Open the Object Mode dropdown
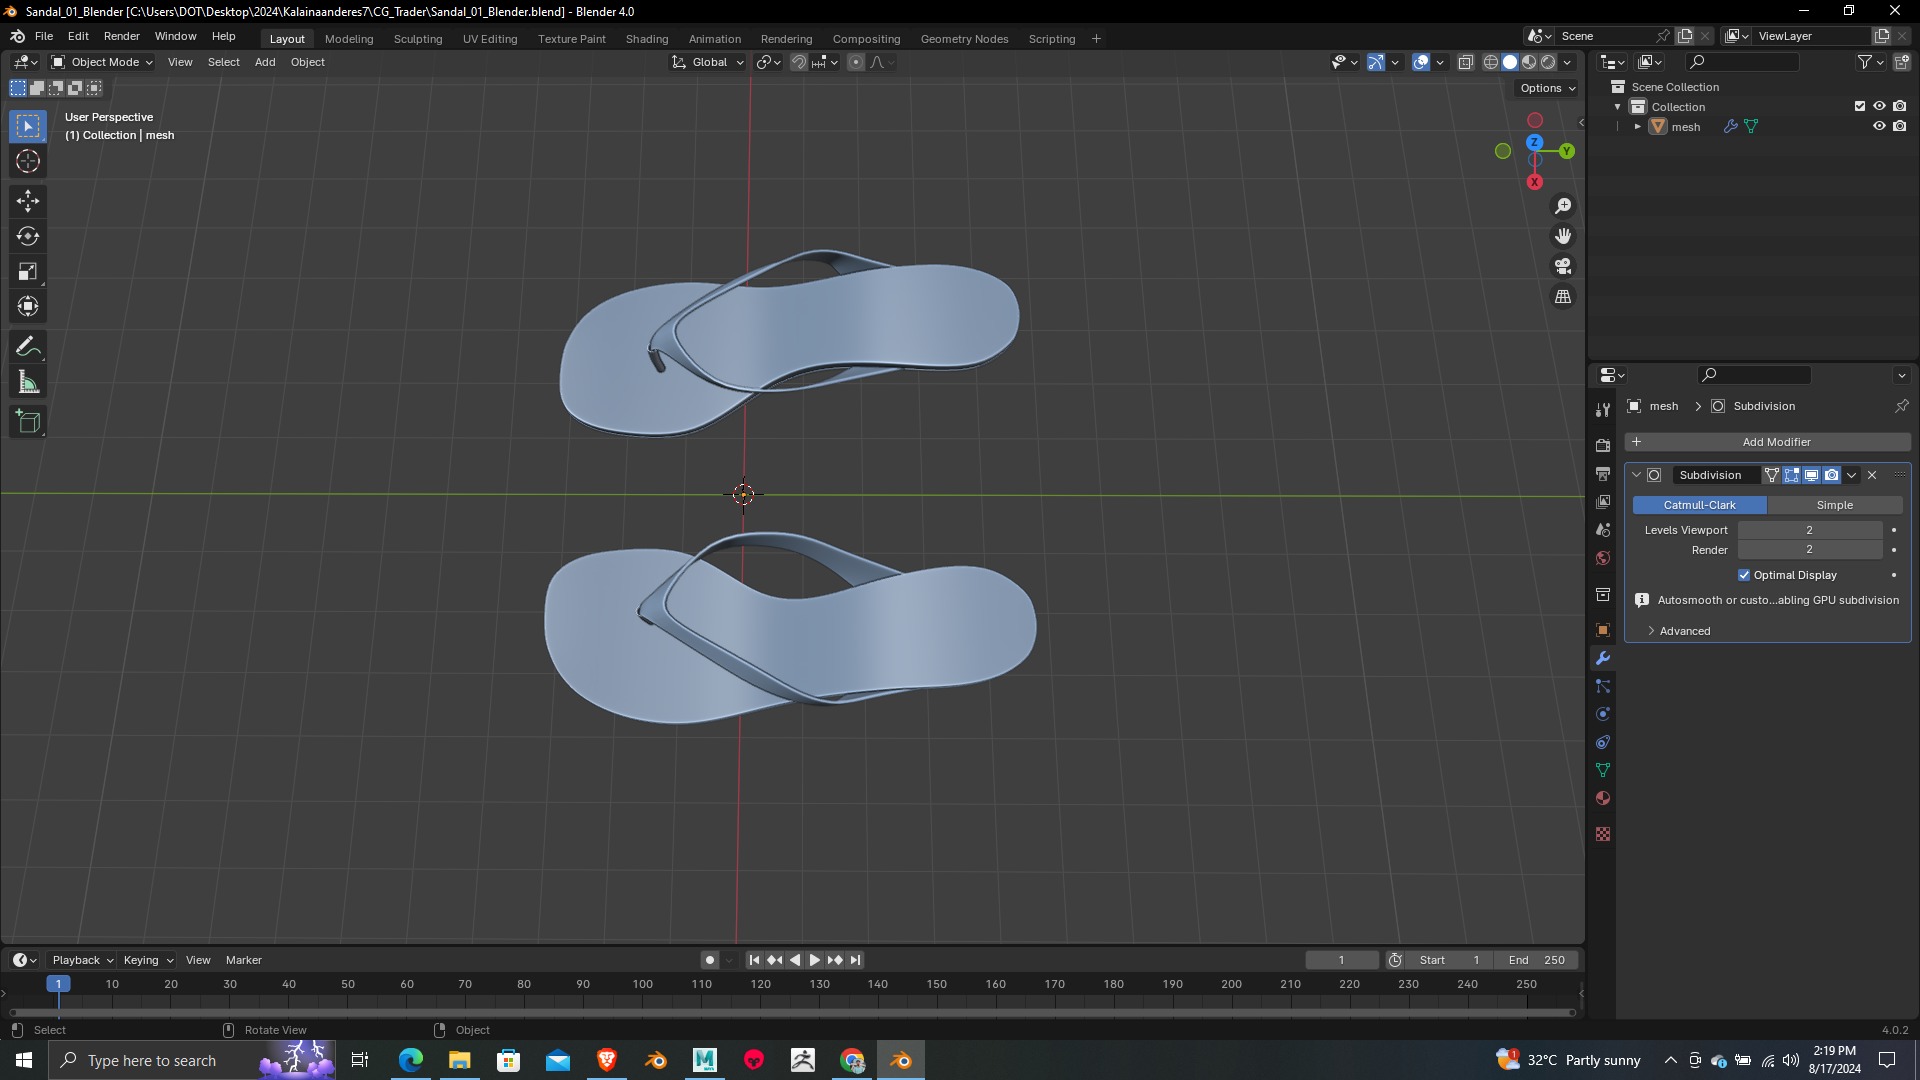Screen dimensions: 1920x1080 (x=102, y=62)
